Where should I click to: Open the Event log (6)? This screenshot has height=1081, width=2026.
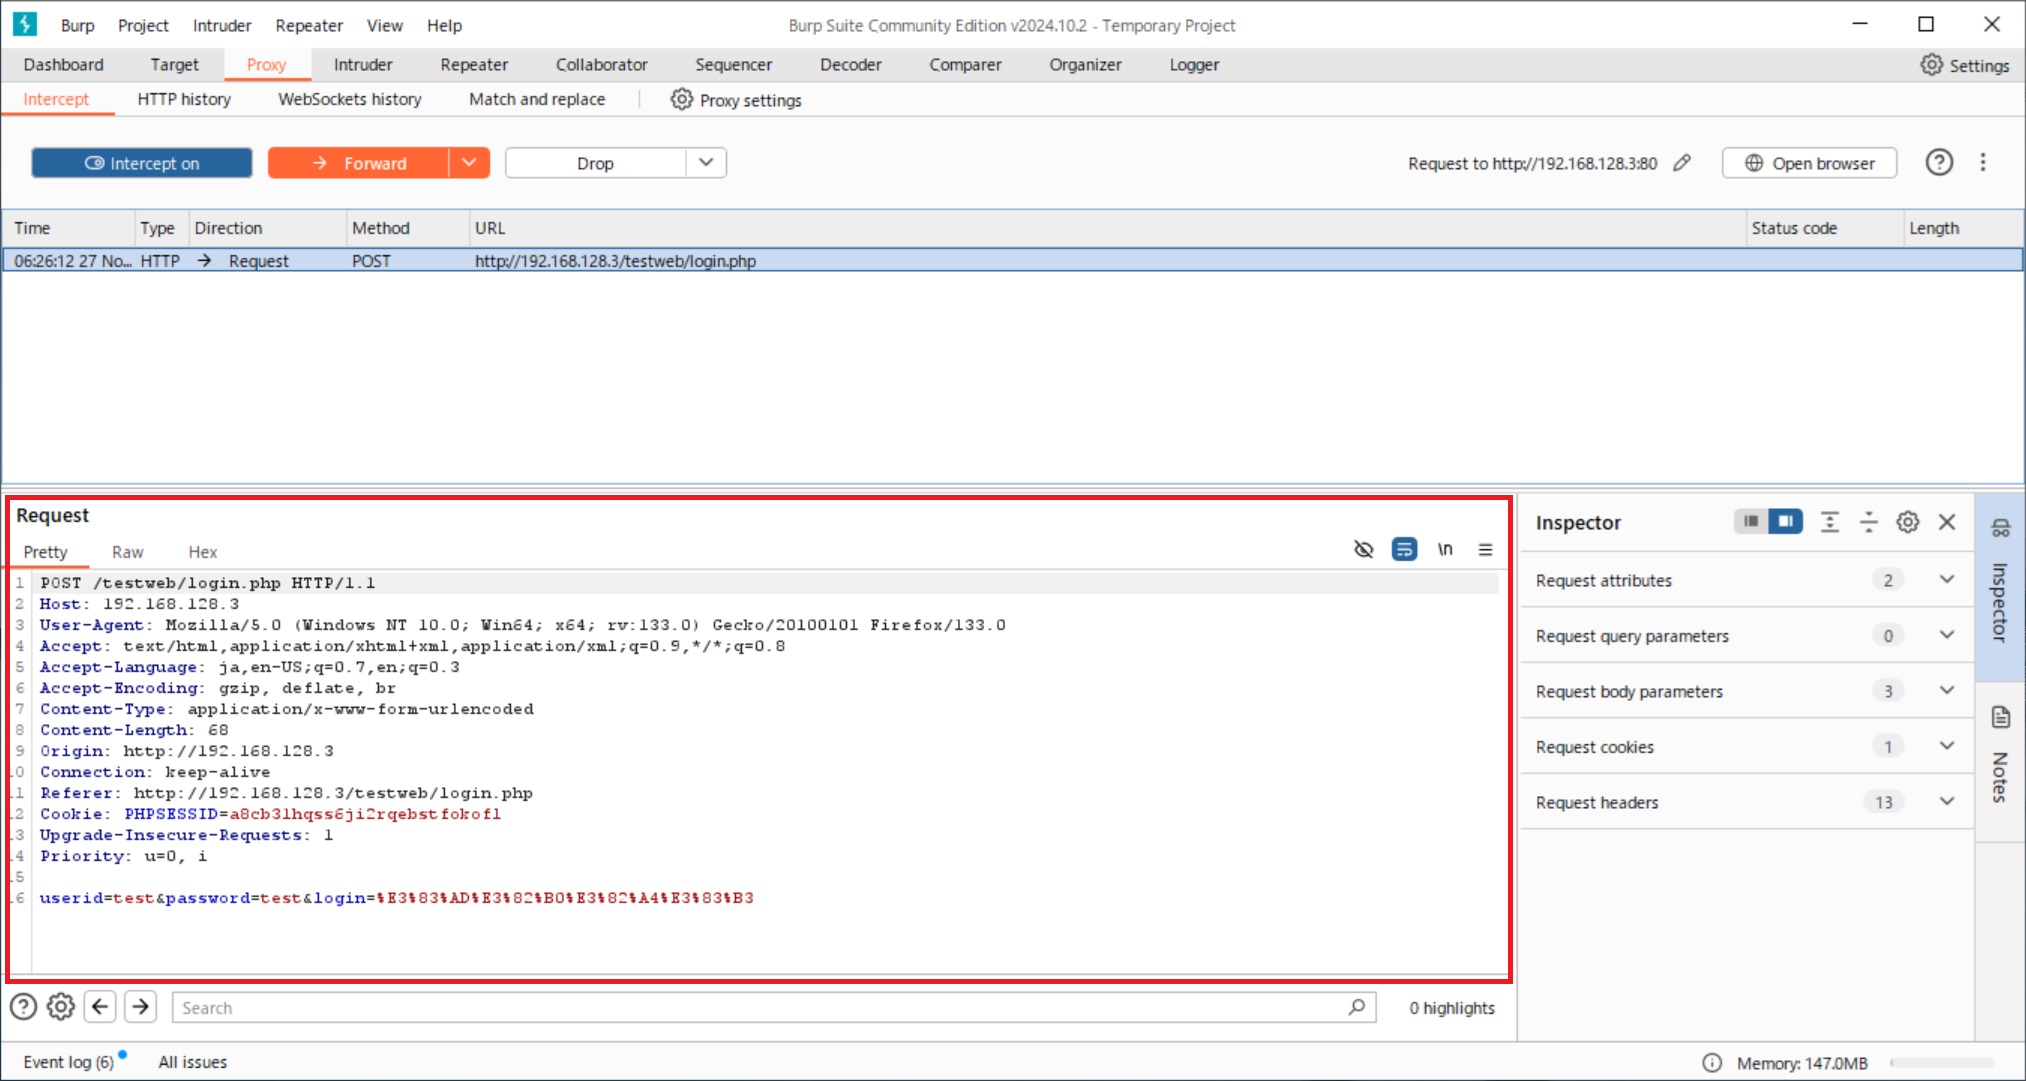tap(69, 1062)
